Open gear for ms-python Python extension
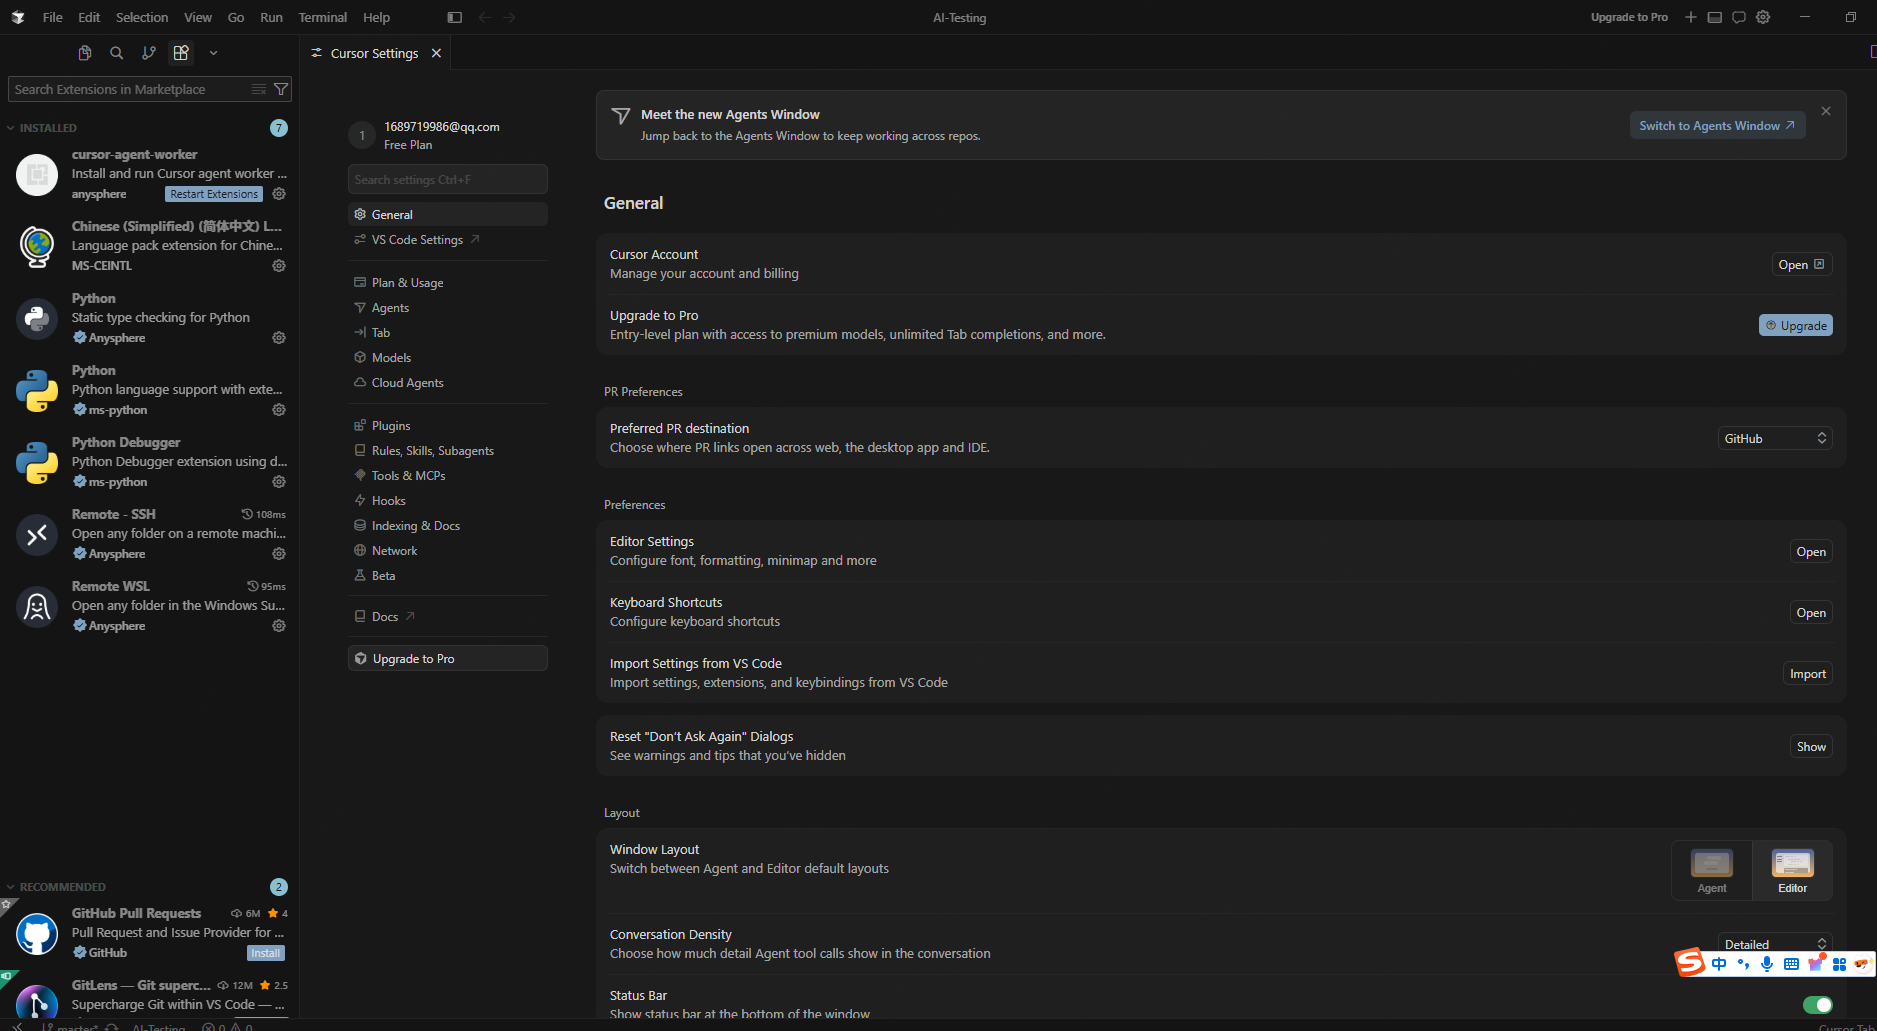The height and width of the screenshot is (1031, 1877). coord(279,410)
